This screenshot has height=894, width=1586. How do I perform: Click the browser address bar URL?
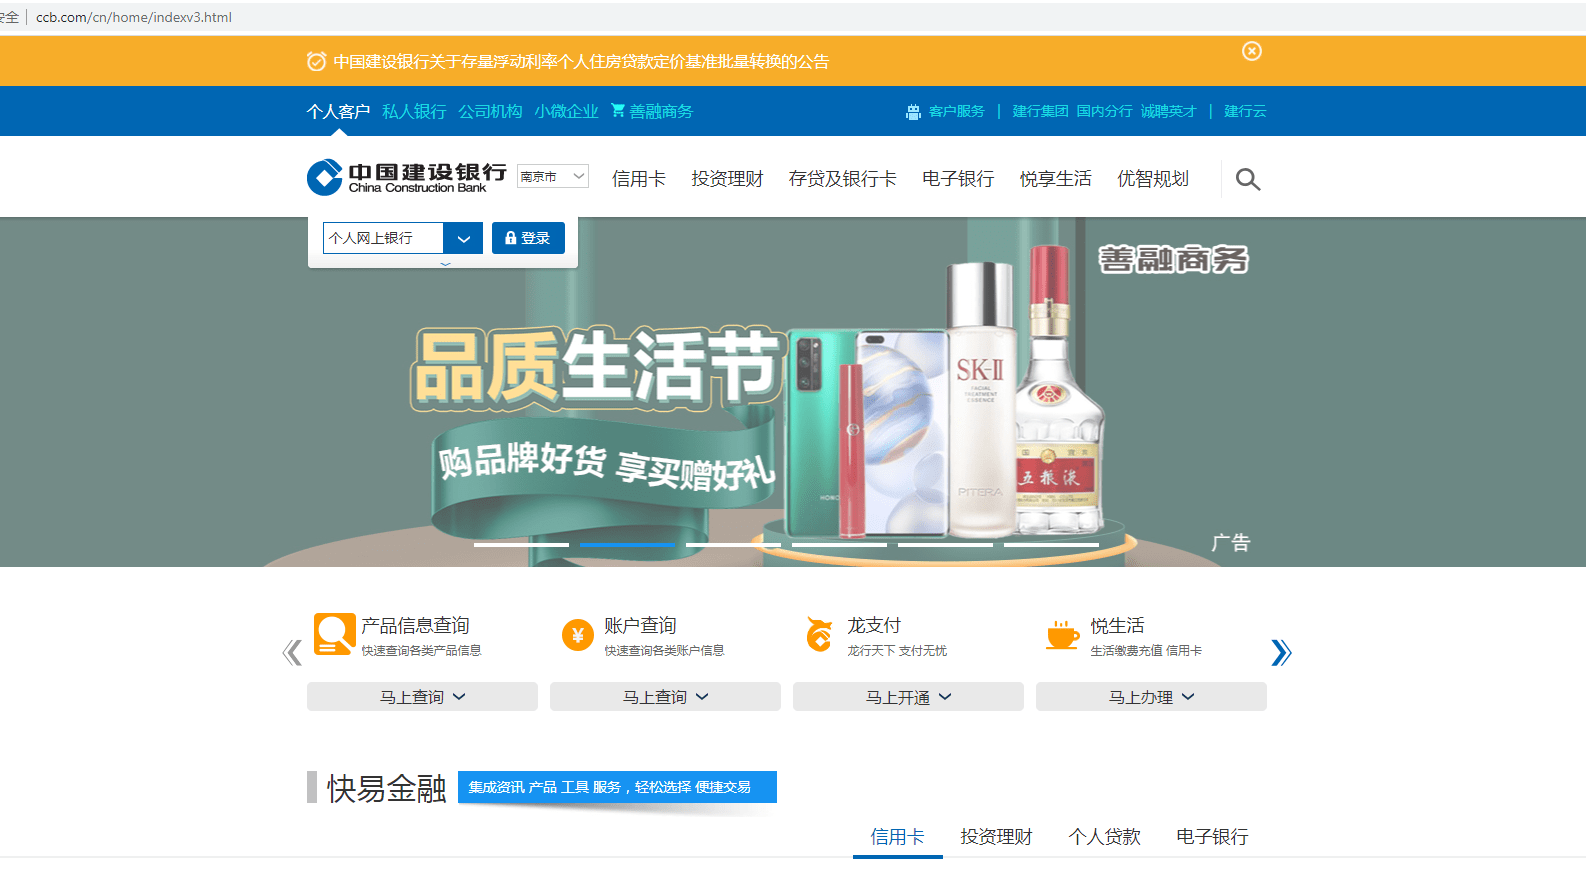[134, 17]
